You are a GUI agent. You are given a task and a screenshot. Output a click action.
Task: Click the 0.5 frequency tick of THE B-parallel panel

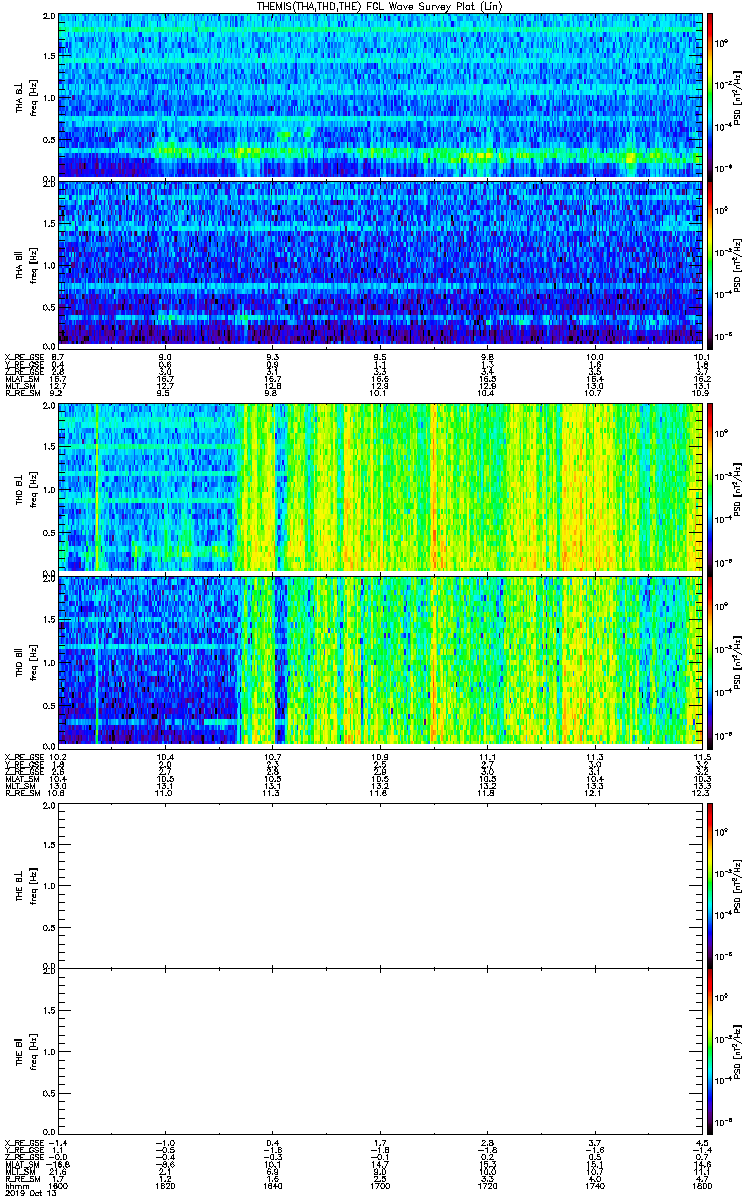[x=48, y=1093]
